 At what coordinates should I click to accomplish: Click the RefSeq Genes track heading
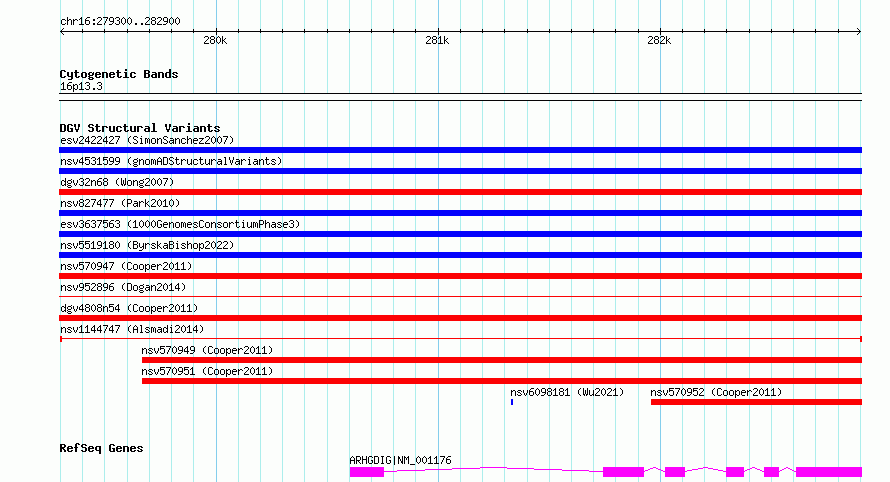[101, 448]
